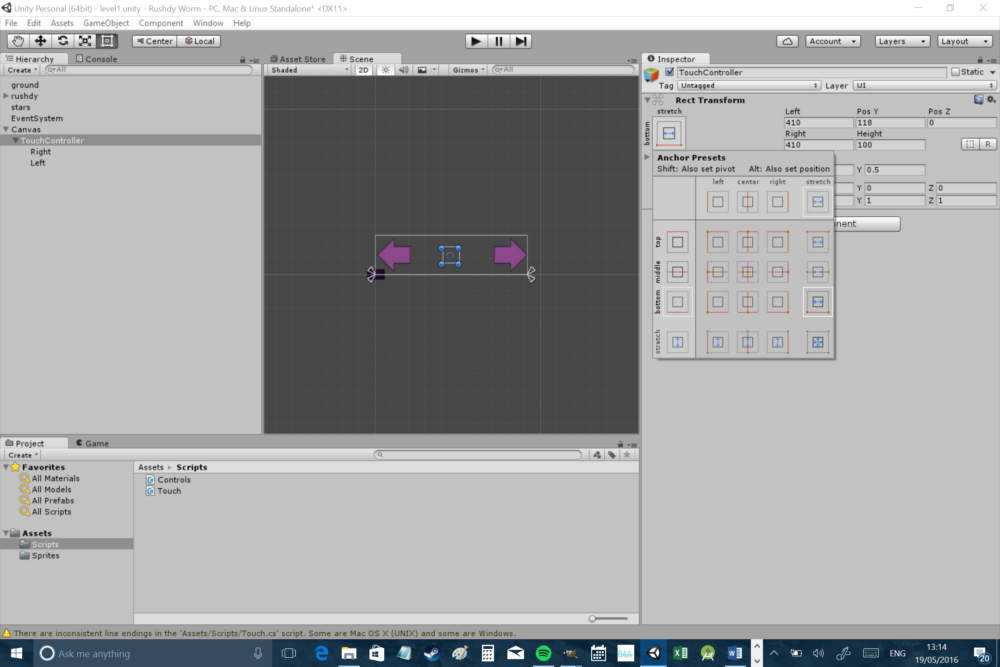Select the Rotate tool

pyautogui.click(x=62, y=41)
